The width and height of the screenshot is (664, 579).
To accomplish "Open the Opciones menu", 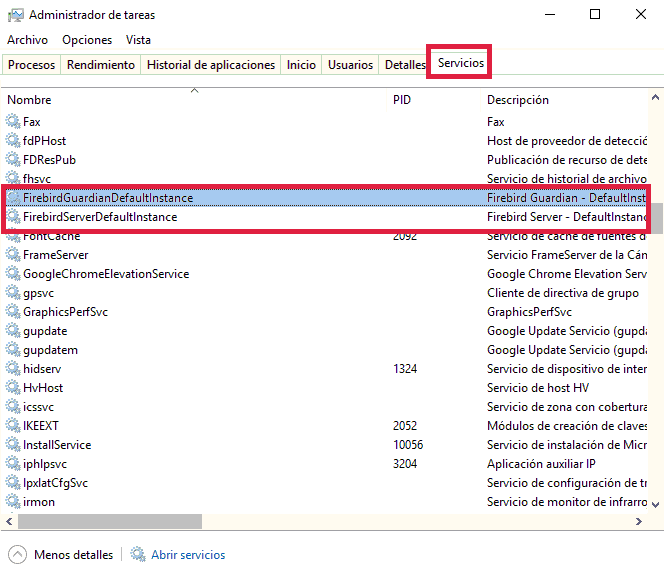I will 87,40.
